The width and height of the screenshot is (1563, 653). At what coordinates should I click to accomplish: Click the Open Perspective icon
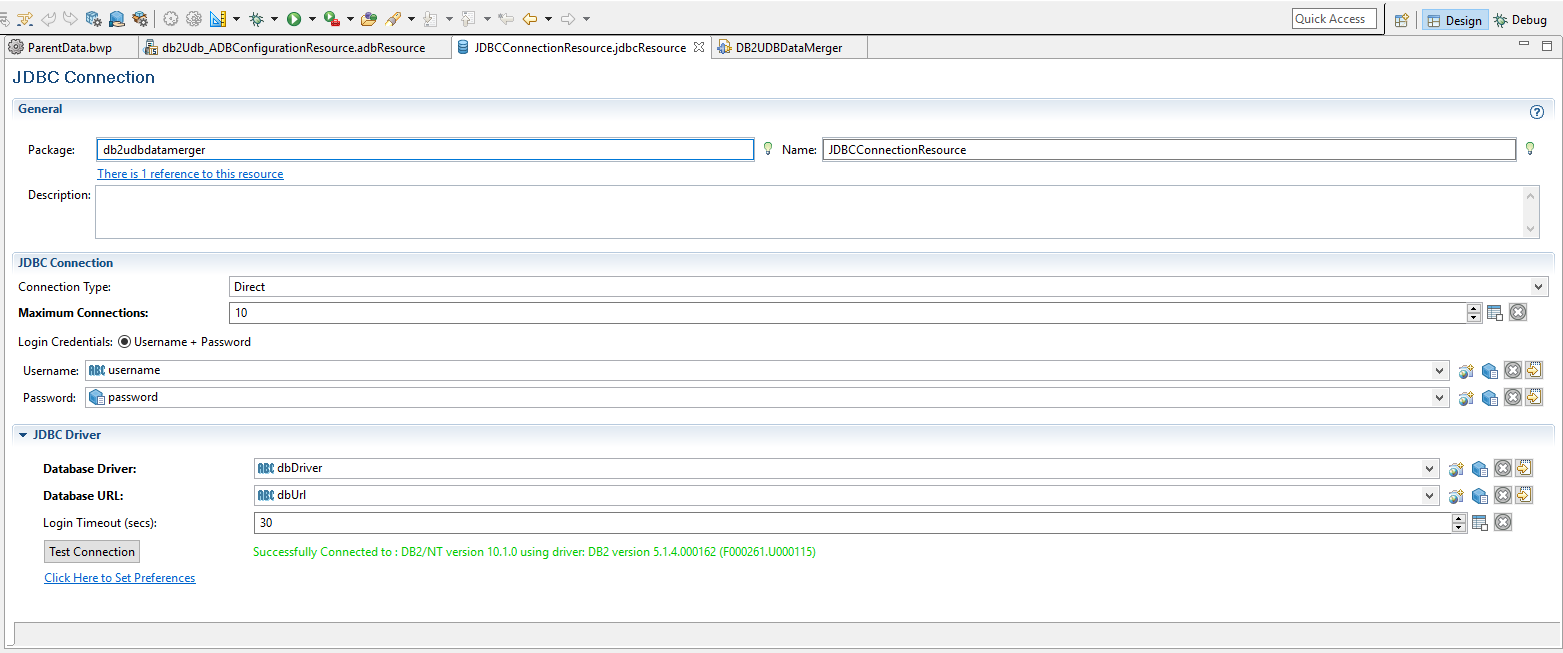(1402, 20)
